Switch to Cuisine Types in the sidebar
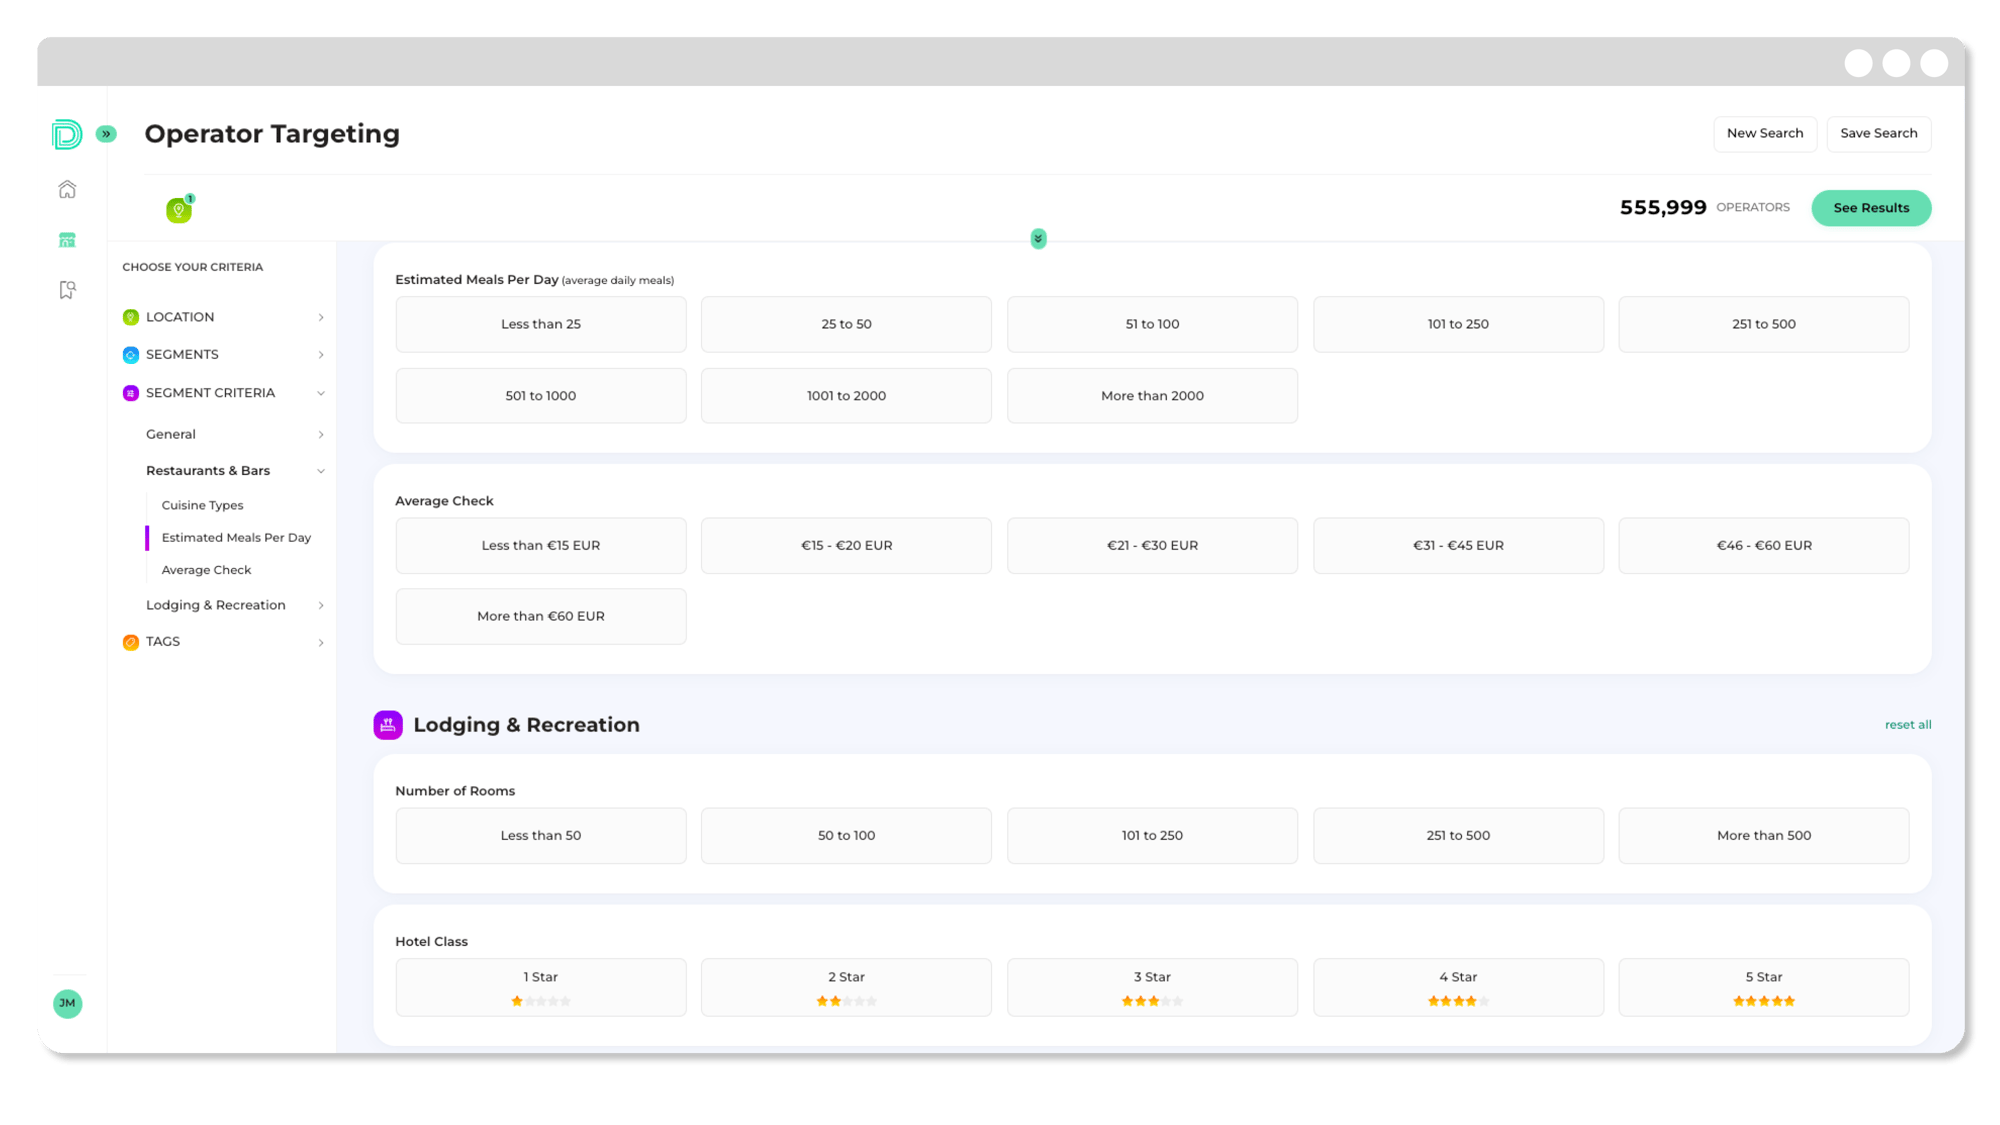2000x1125 pixels. coord(202,505)
